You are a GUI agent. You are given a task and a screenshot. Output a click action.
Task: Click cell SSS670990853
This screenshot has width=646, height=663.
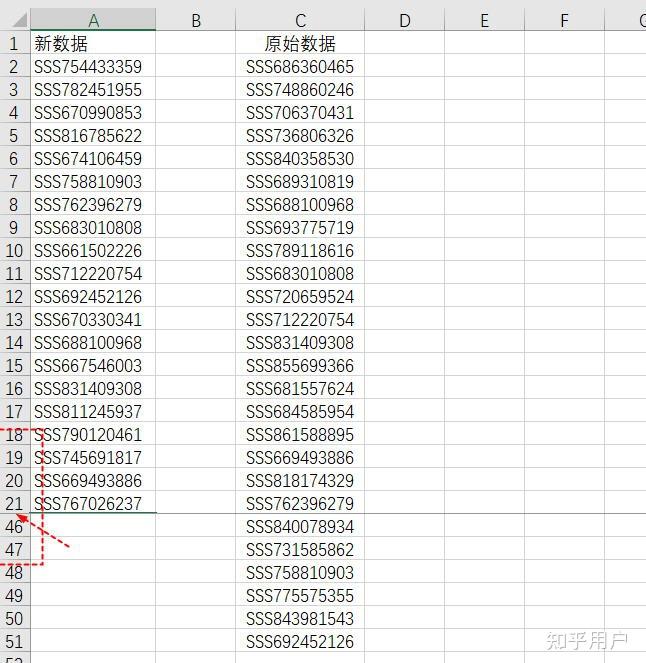click(x=93, y=112)
